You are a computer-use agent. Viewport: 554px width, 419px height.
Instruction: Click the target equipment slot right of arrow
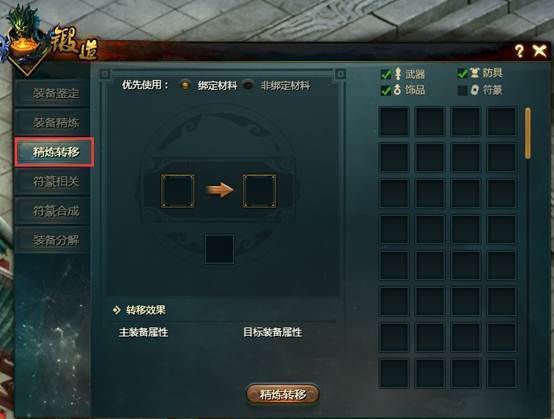[x=259, y=190]
